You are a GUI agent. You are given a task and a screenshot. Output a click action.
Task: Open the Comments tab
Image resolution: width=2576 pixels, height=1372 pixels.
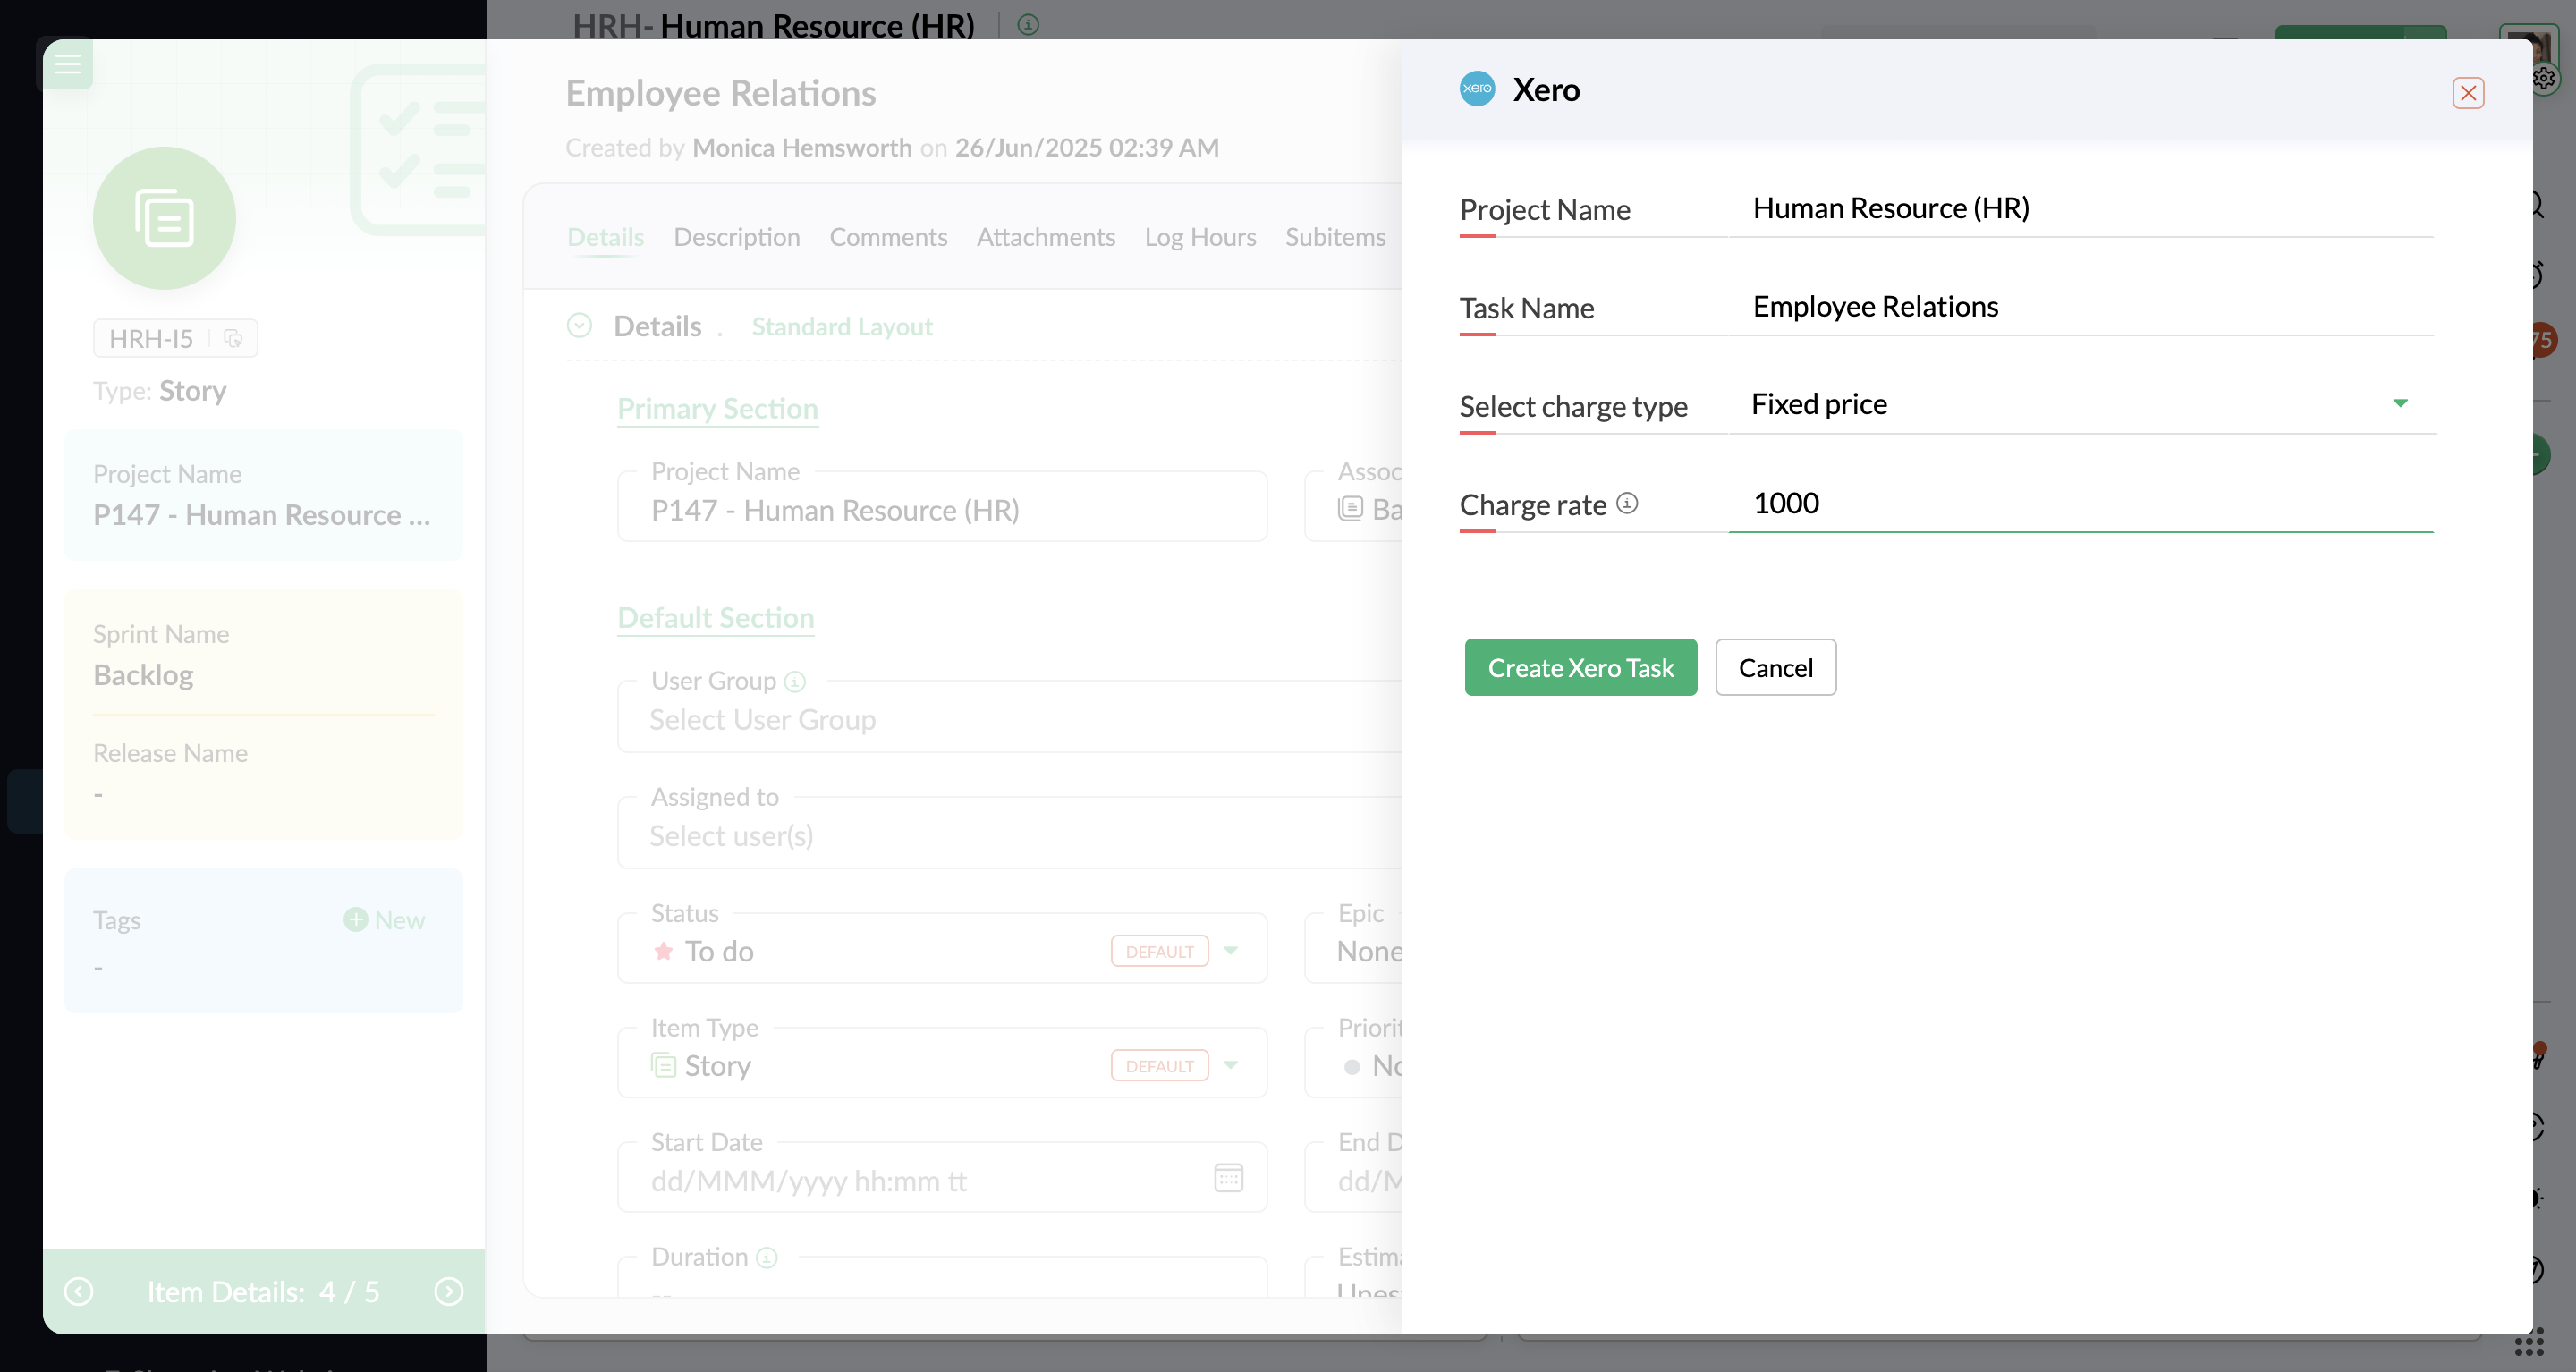(888, 237)
